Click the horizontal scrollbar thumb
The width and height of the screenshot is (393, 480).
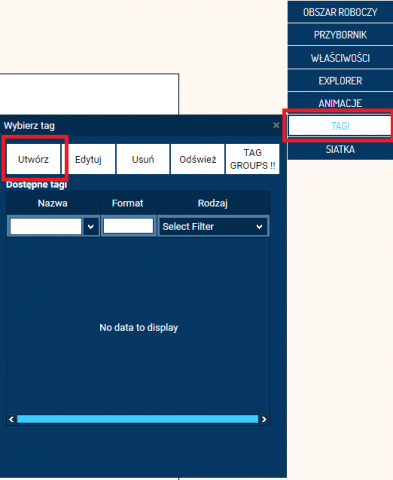138,419
